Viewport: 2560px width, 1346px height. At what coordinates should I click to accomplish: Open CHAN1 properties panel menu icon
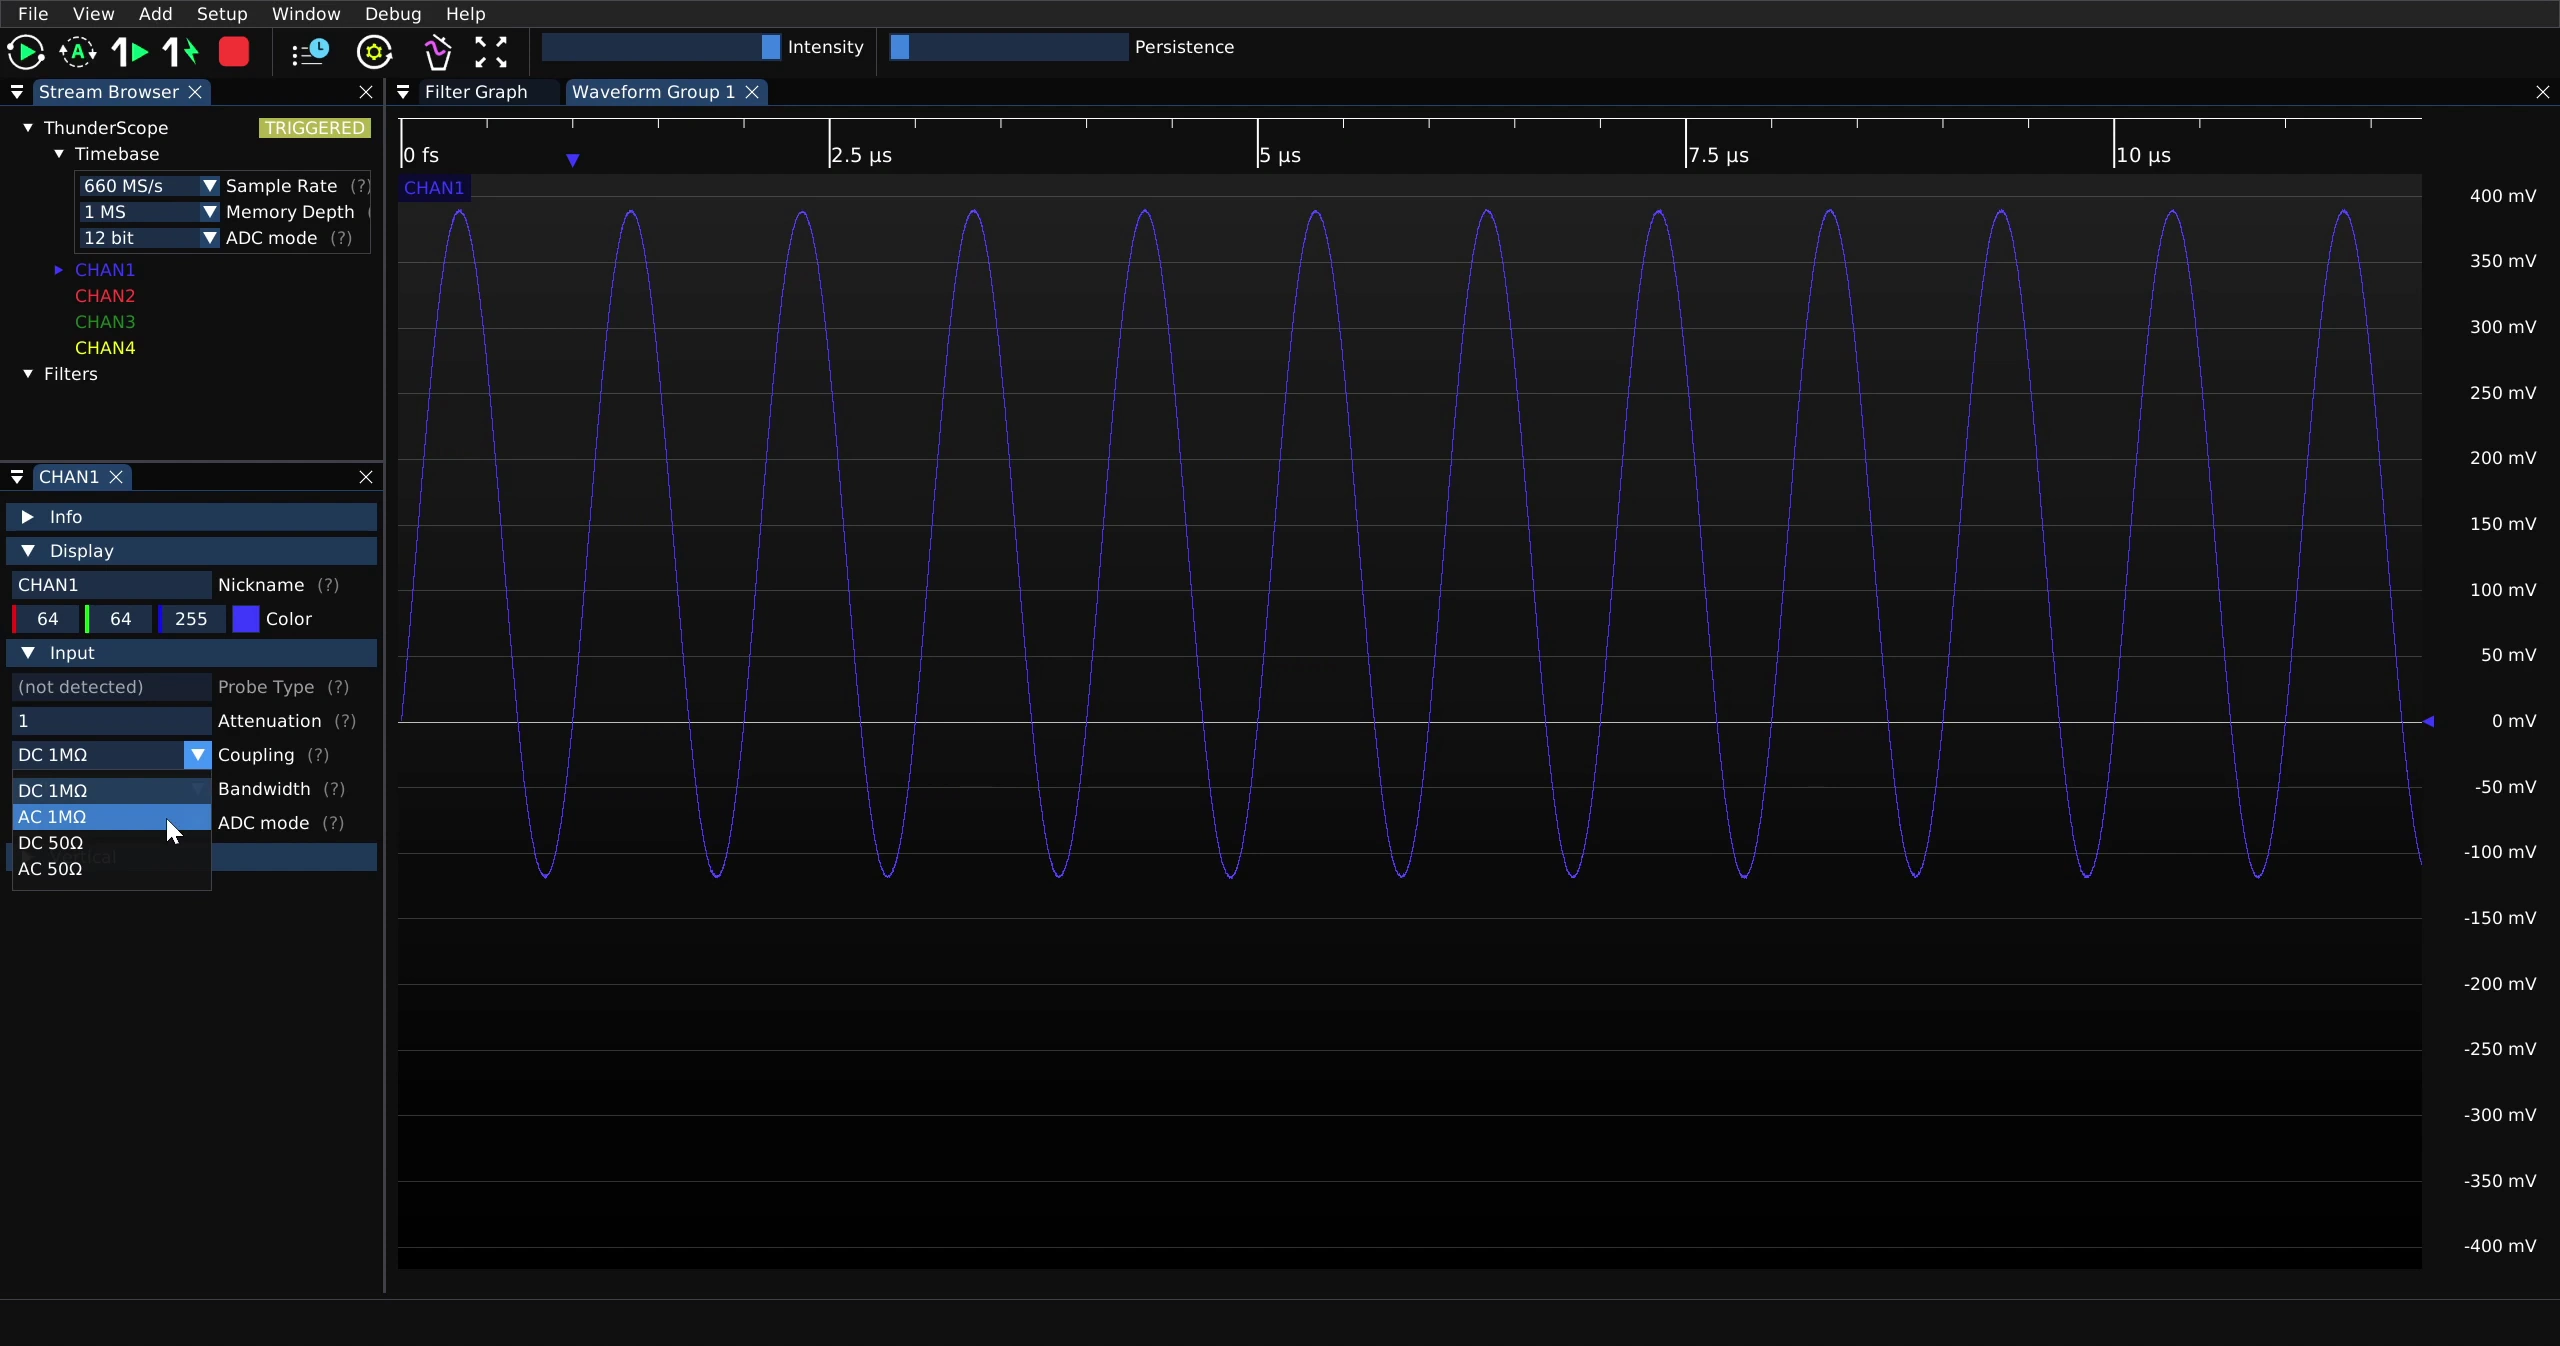(x=17, y=477)
